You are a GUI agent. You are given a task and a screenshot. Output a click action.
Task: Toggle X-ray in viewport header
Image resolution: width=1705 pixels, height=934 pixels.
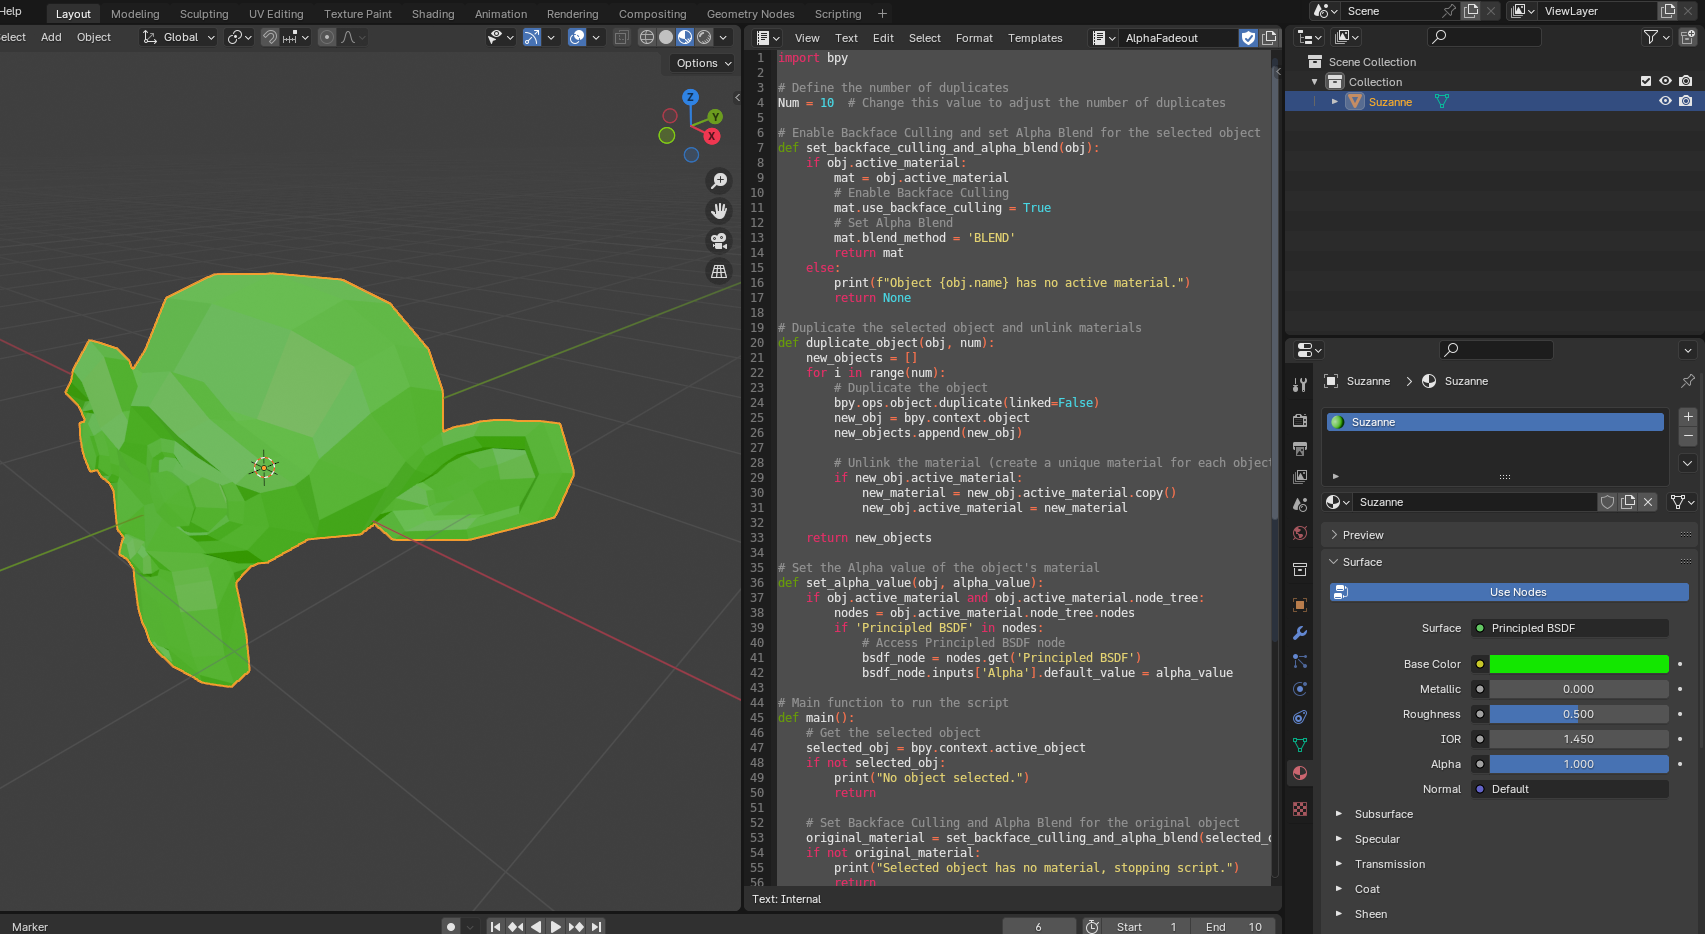[x=621, y=37]
